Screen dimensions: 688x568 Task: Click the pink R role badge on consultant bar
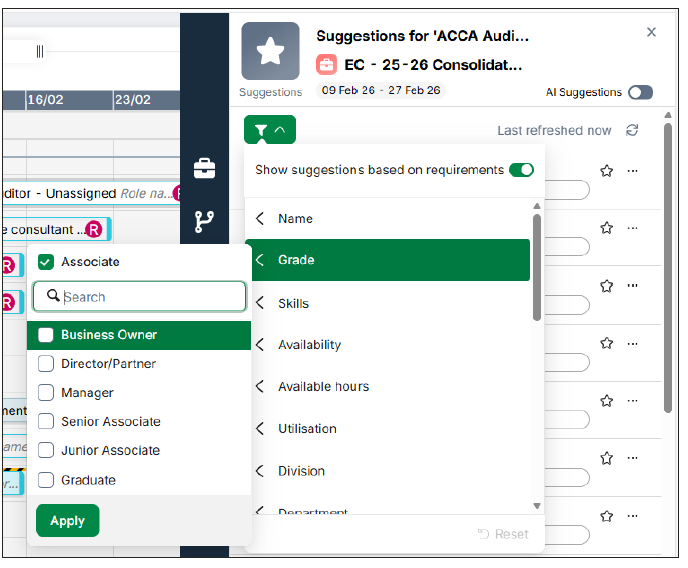tap(94, 230)
